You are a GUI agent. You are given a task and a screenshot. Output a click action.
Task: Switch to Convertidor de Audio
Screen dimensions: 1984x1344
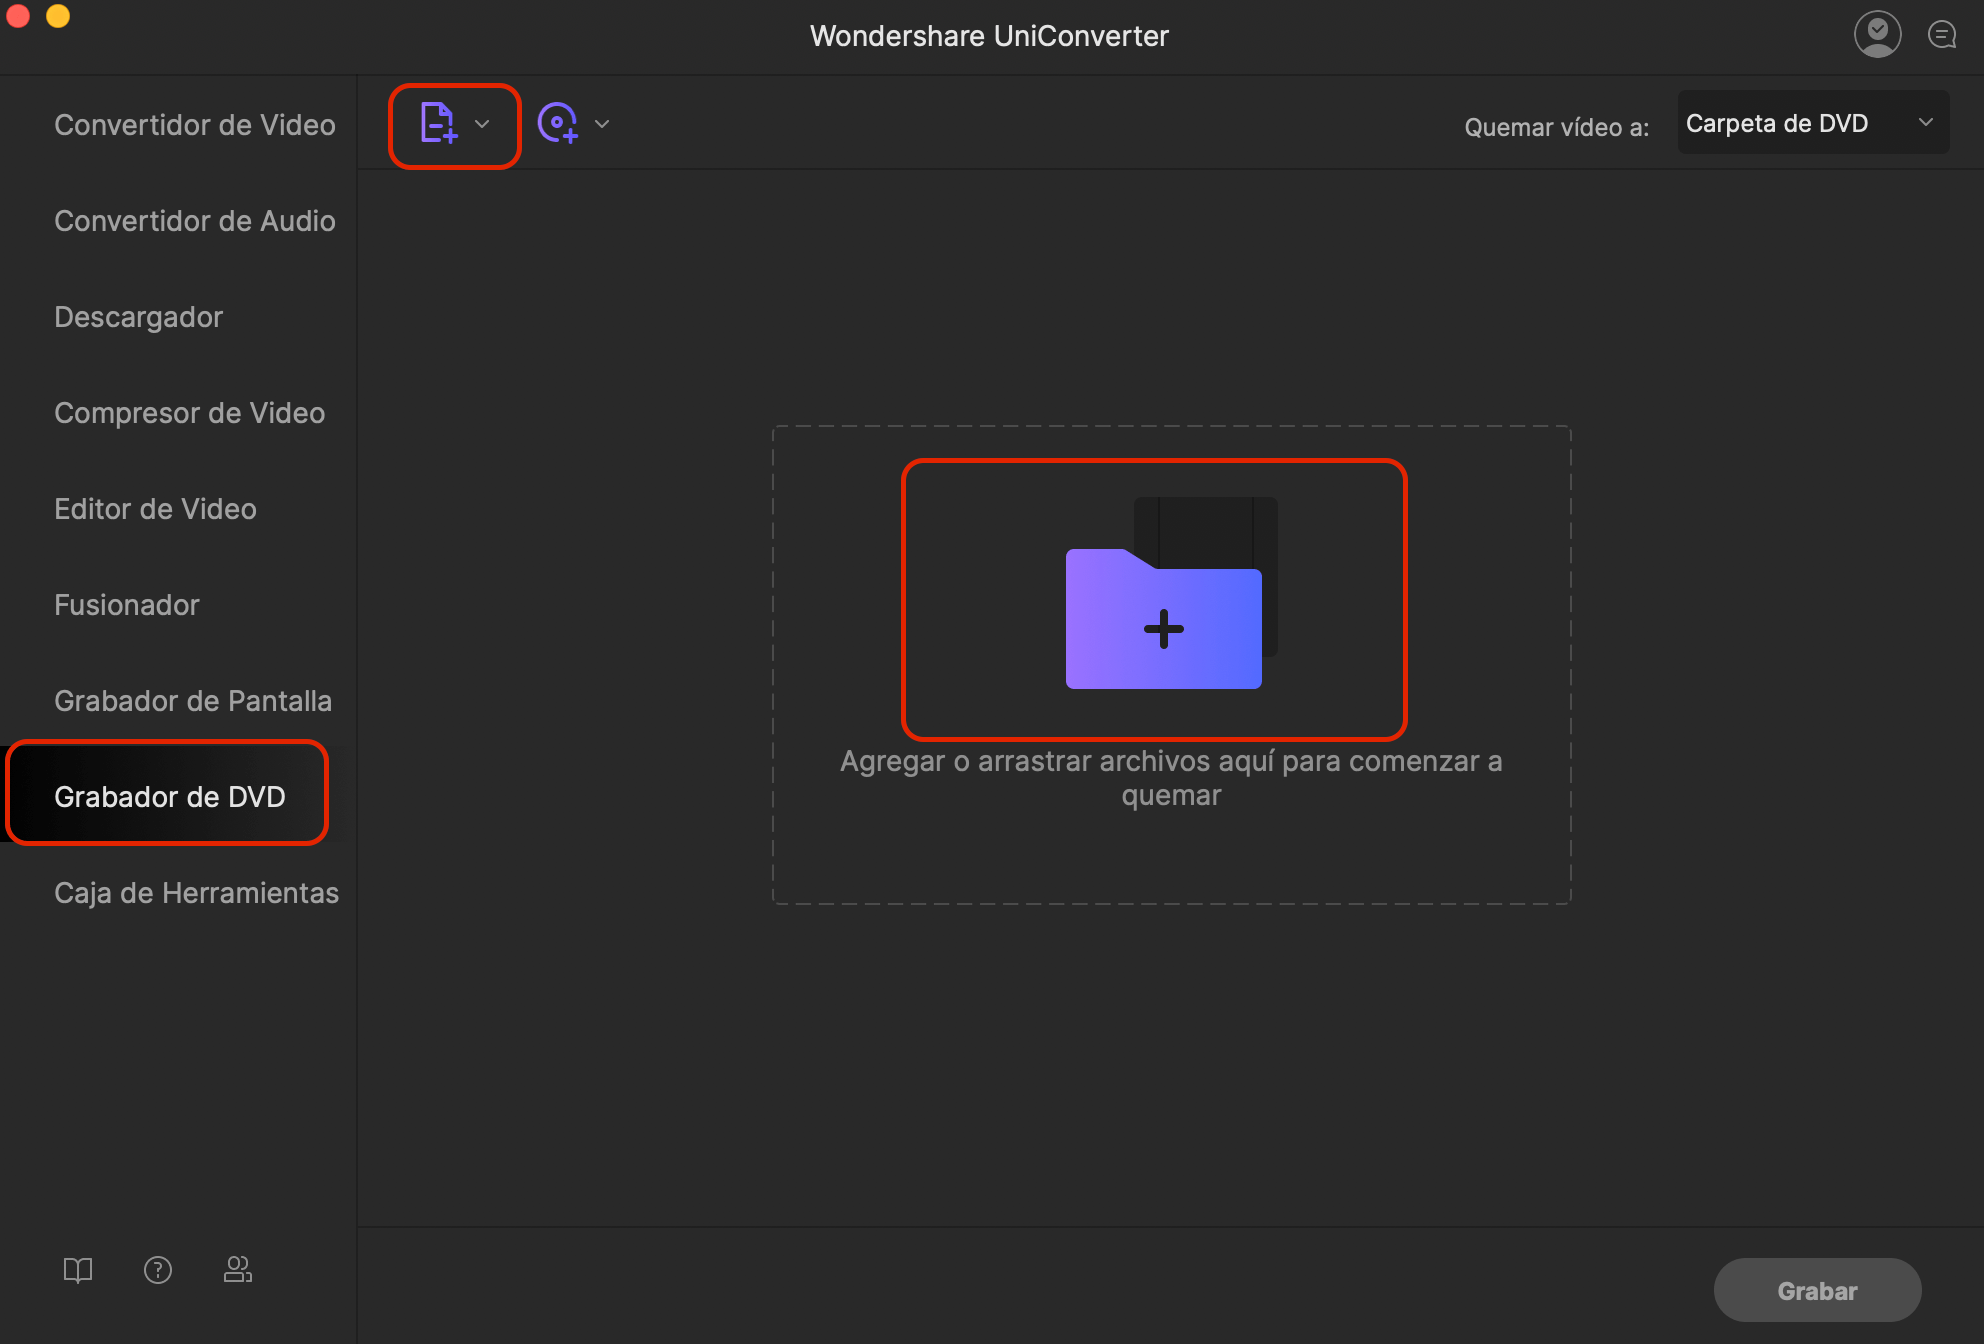coord(194,221)
